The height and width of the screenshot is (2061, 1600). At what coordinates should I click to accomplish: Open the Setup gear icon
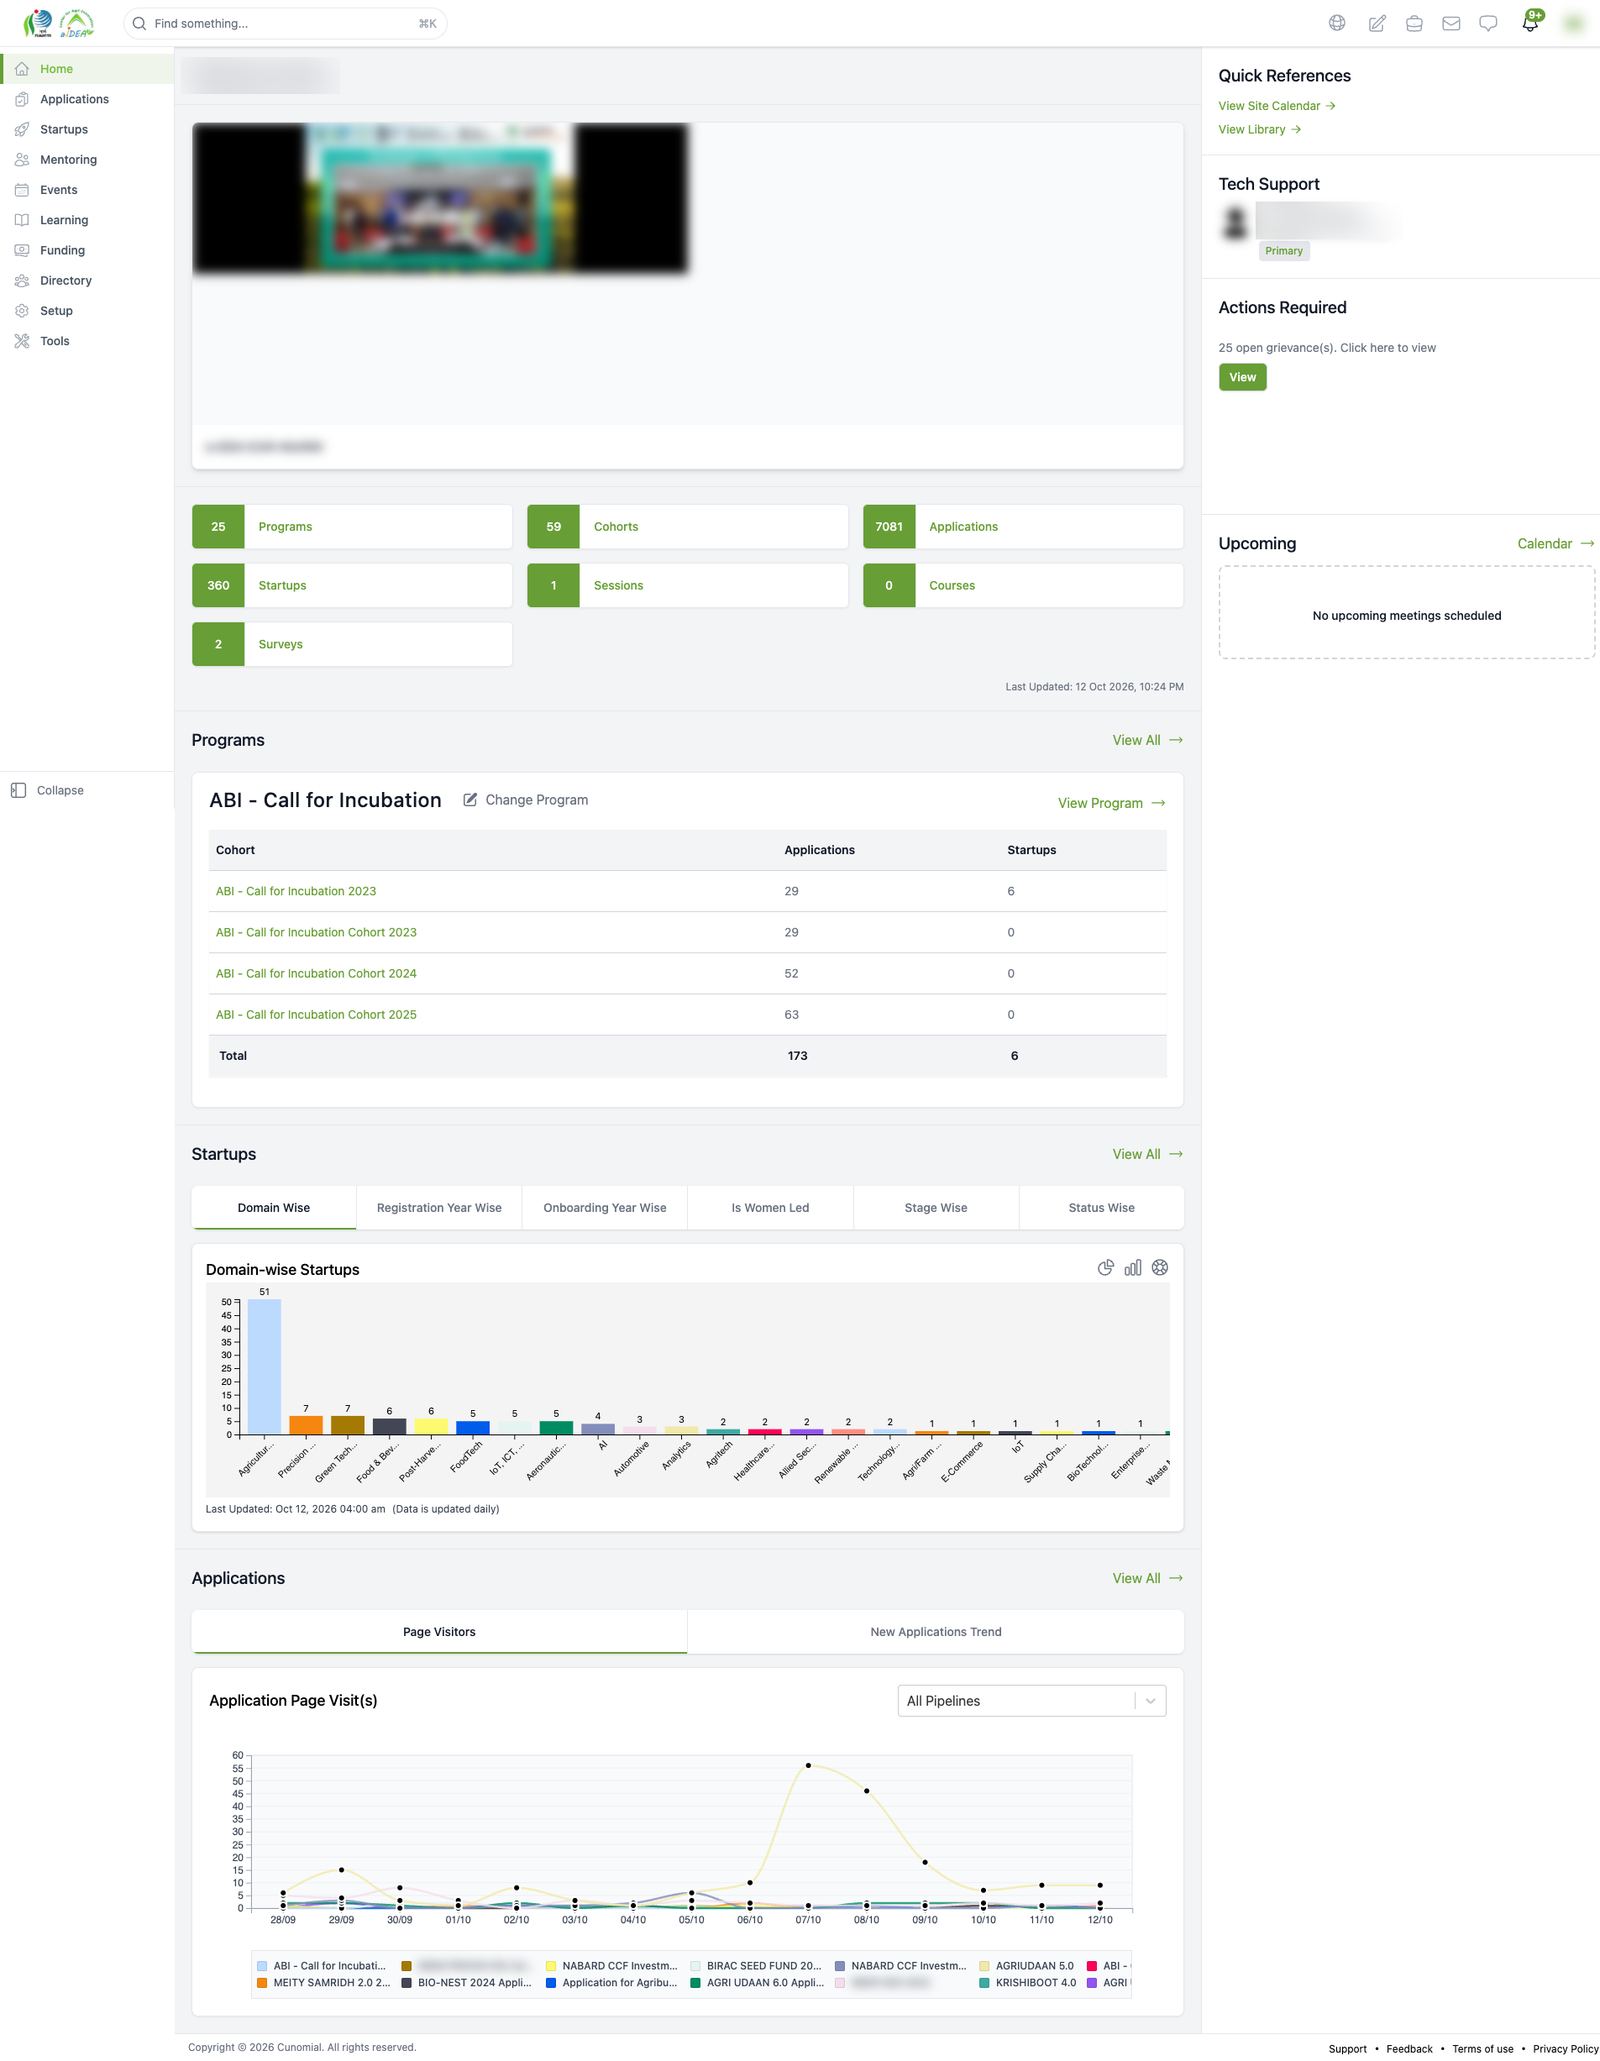point(22,311)
